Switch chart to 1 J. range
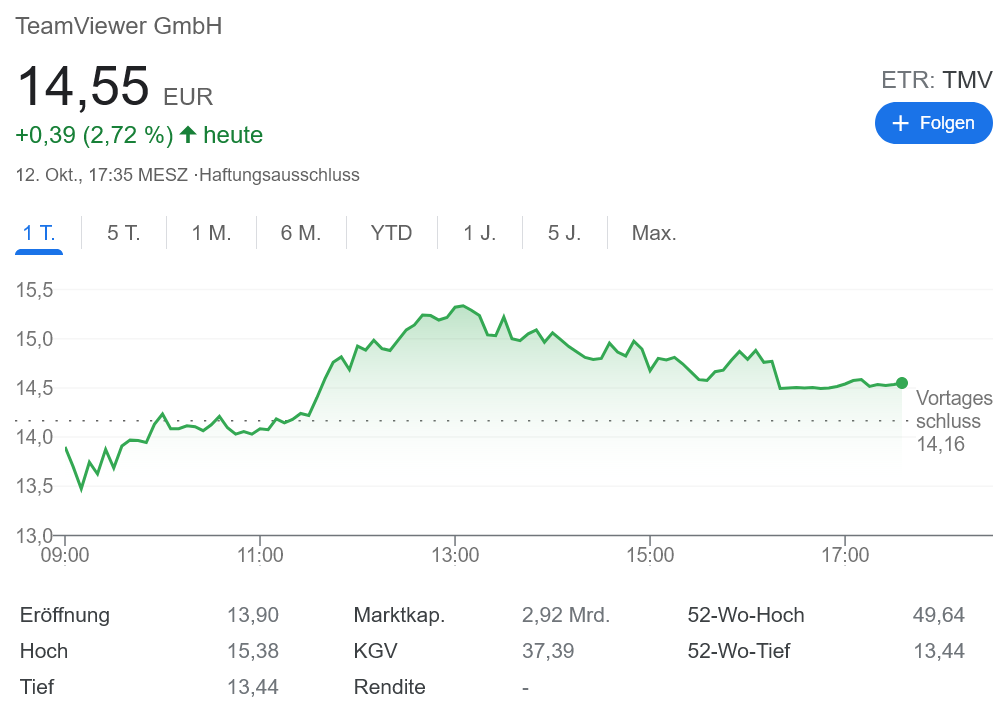 pos(479,233)
